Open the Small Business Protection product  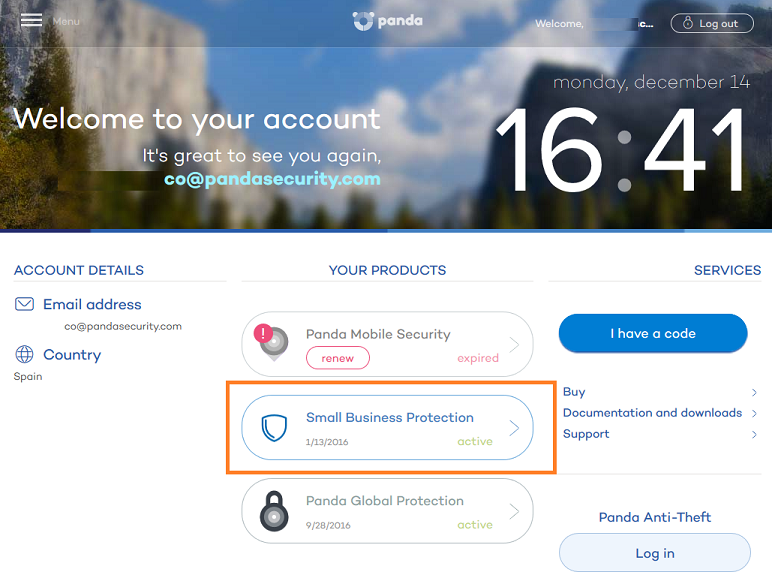(x=387, y=427)
